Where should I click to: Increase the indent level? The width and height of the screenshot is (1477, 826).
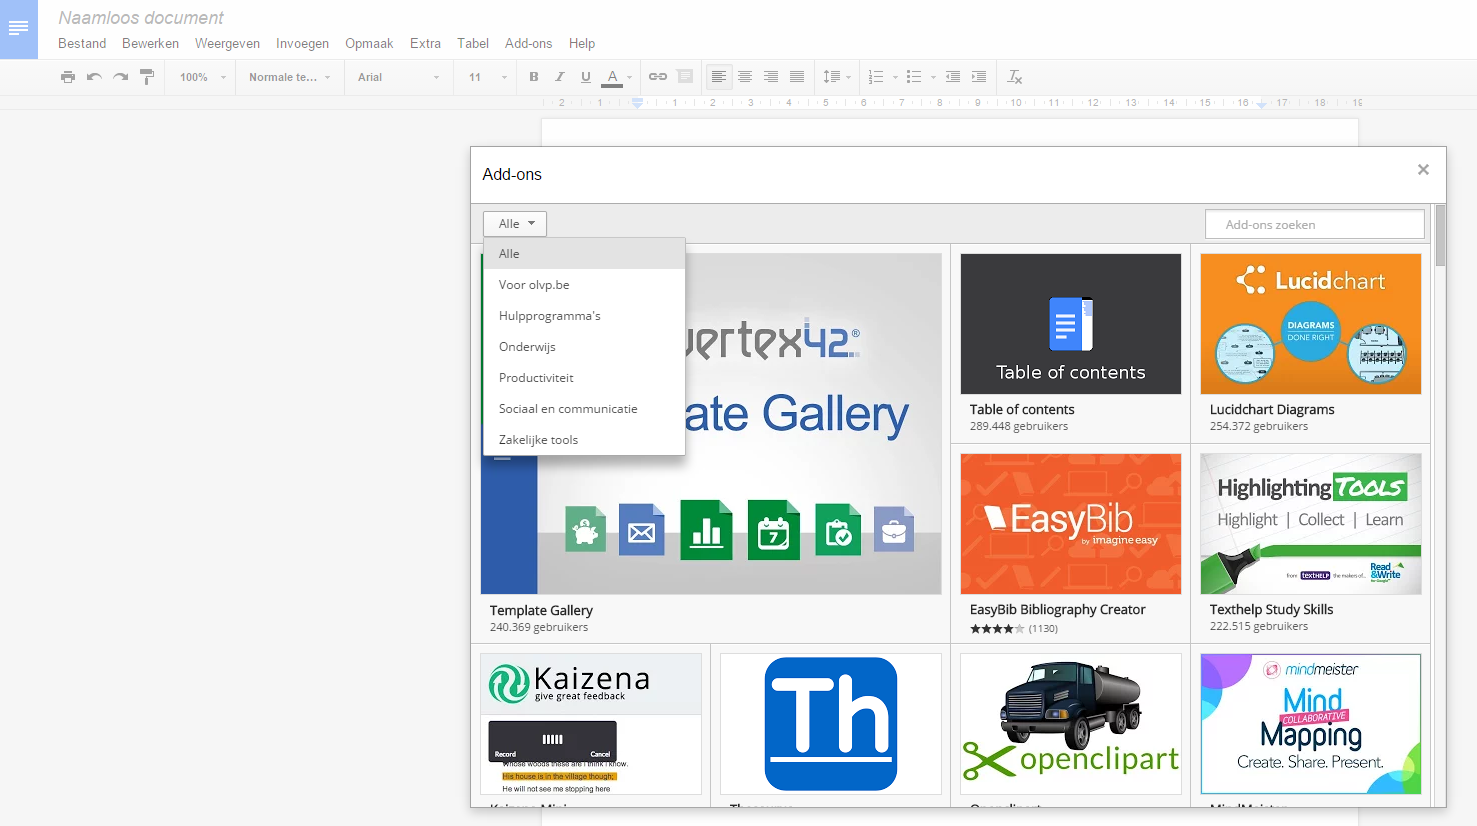click(979, 77)
